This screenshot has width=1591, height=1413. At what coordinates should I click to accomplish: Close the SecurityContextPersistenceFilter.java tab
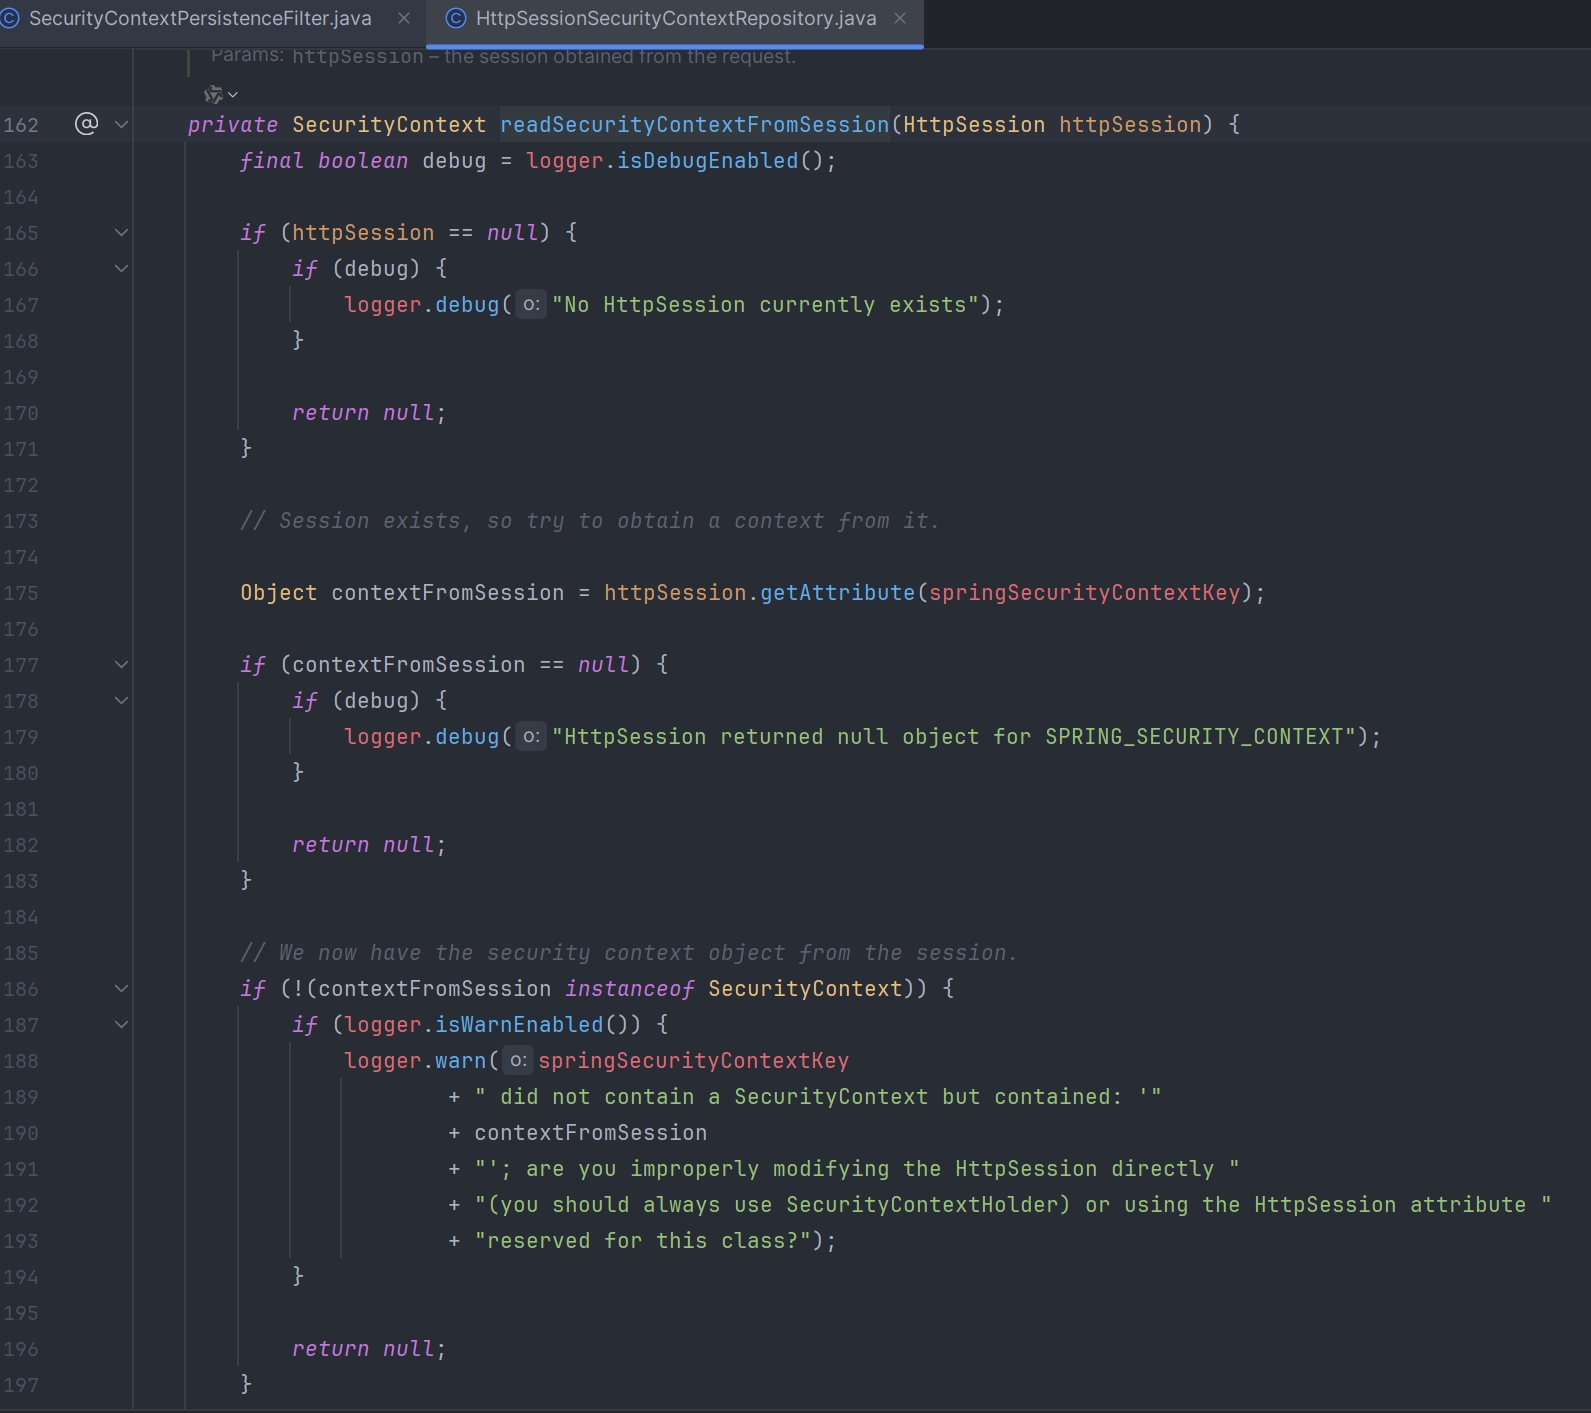(404, 18)
